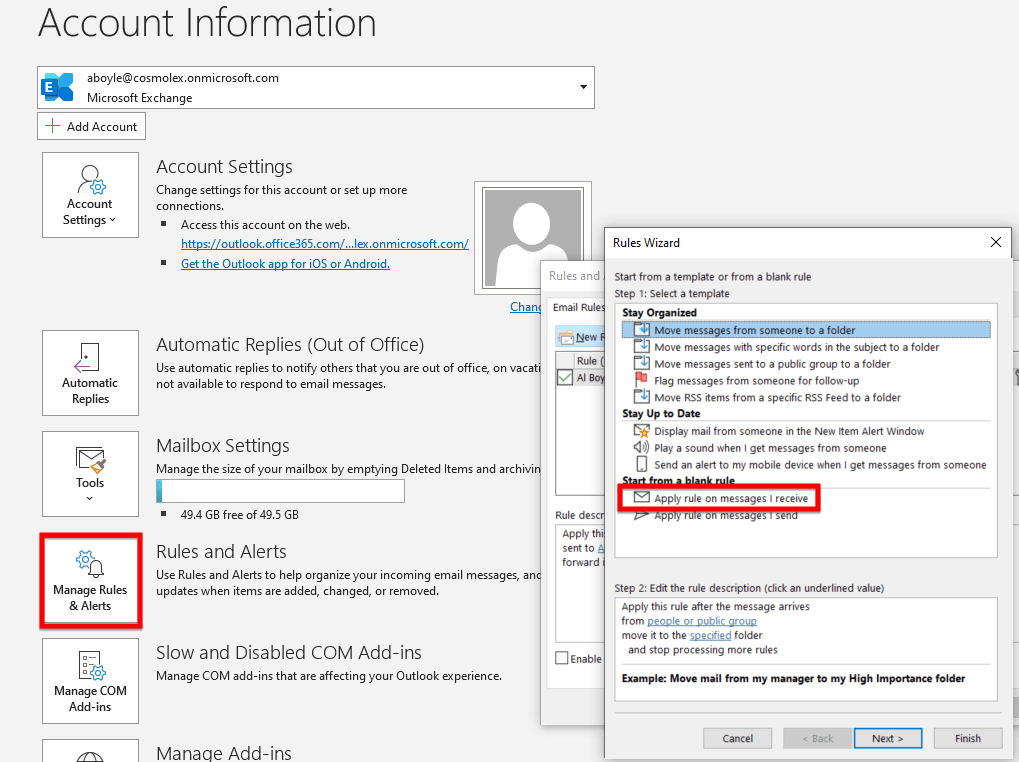Click the Manage COM Add-ins document gear icon

click(92, 665)
